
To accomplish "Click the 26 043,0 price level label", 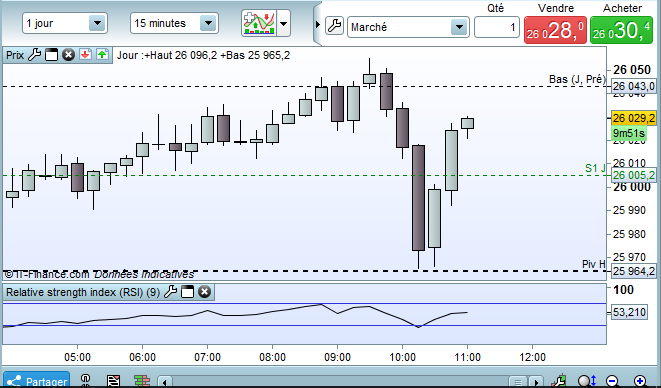I will click(x=634, y=86).
